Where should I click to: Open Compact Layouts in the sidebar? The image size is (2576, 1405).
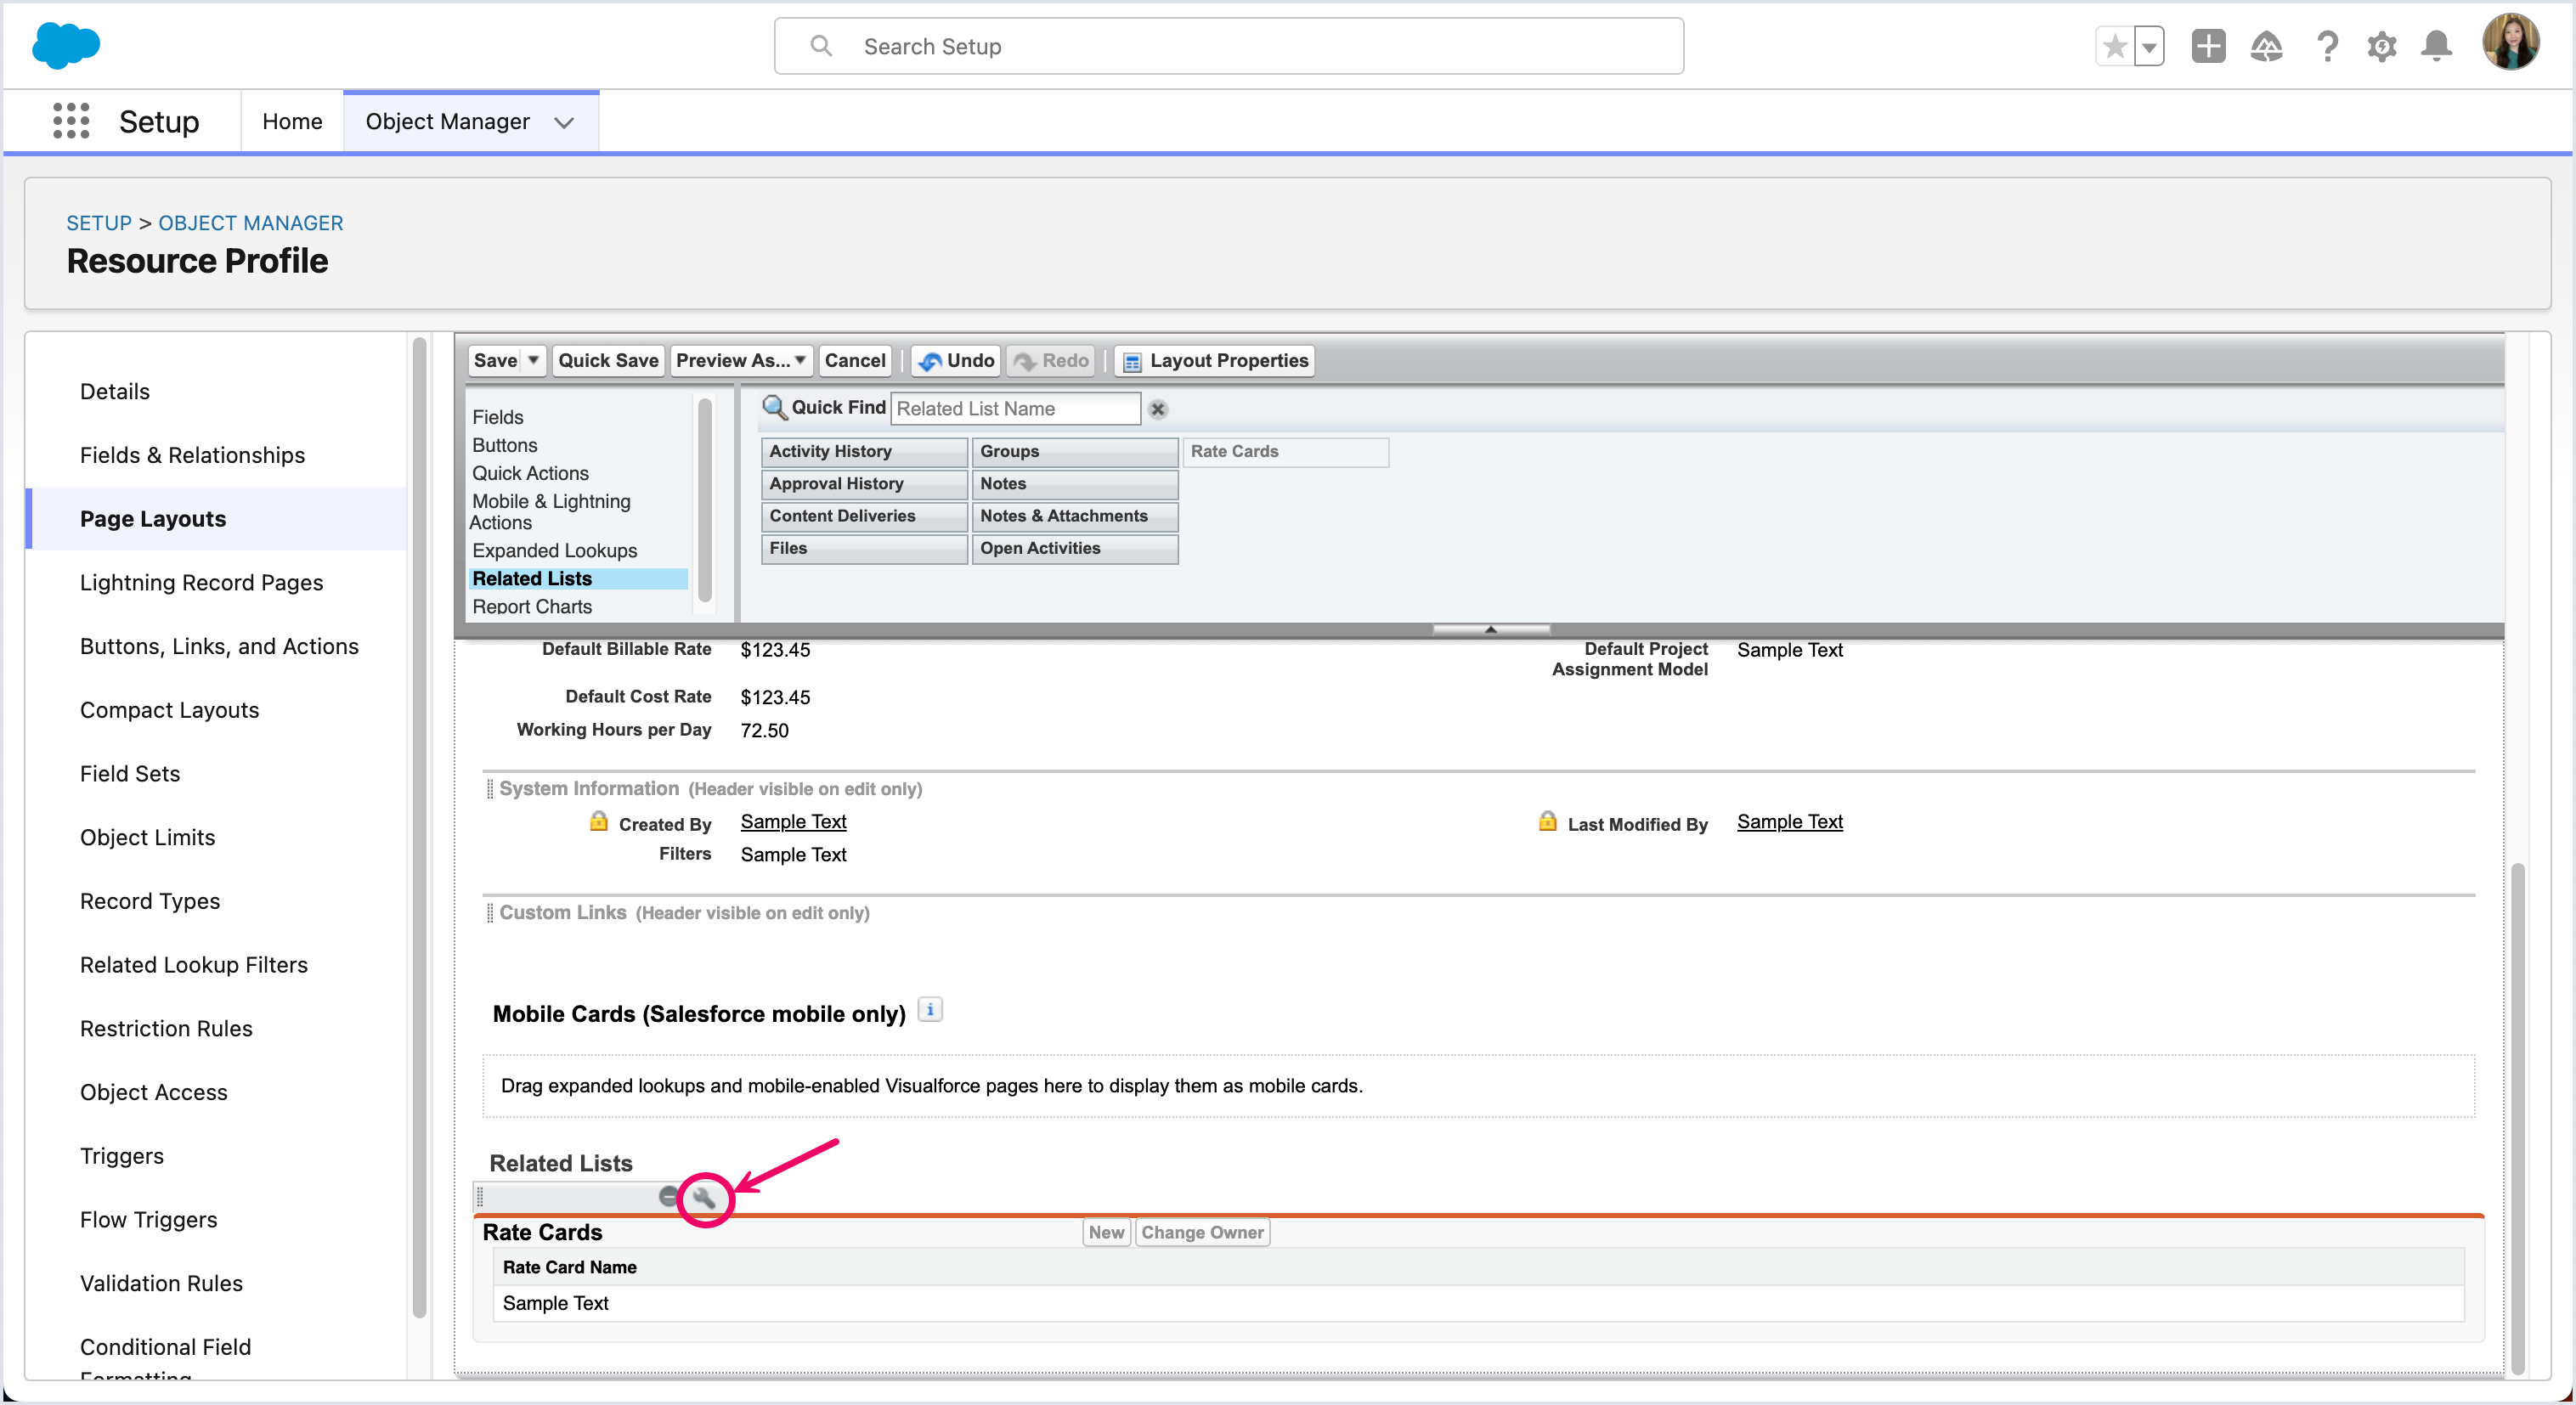point(169,710)
